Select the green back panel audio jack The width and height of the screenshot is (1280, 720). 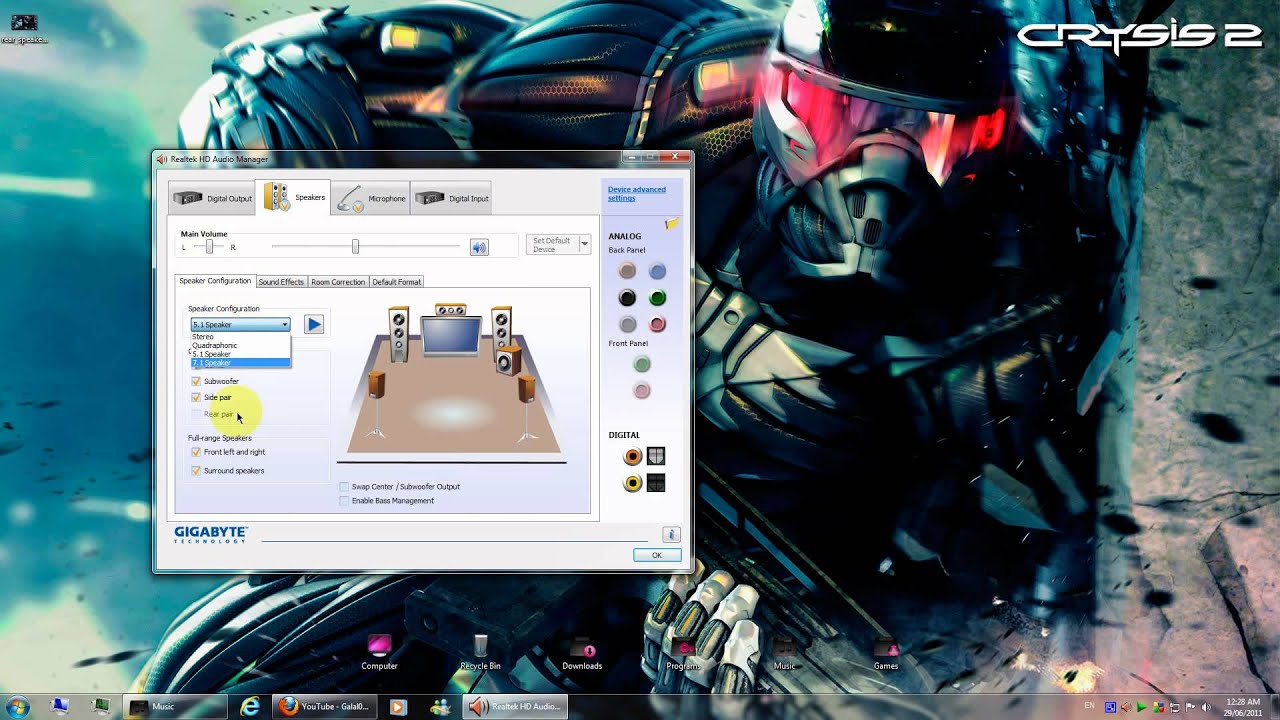(x=657, y=298)
